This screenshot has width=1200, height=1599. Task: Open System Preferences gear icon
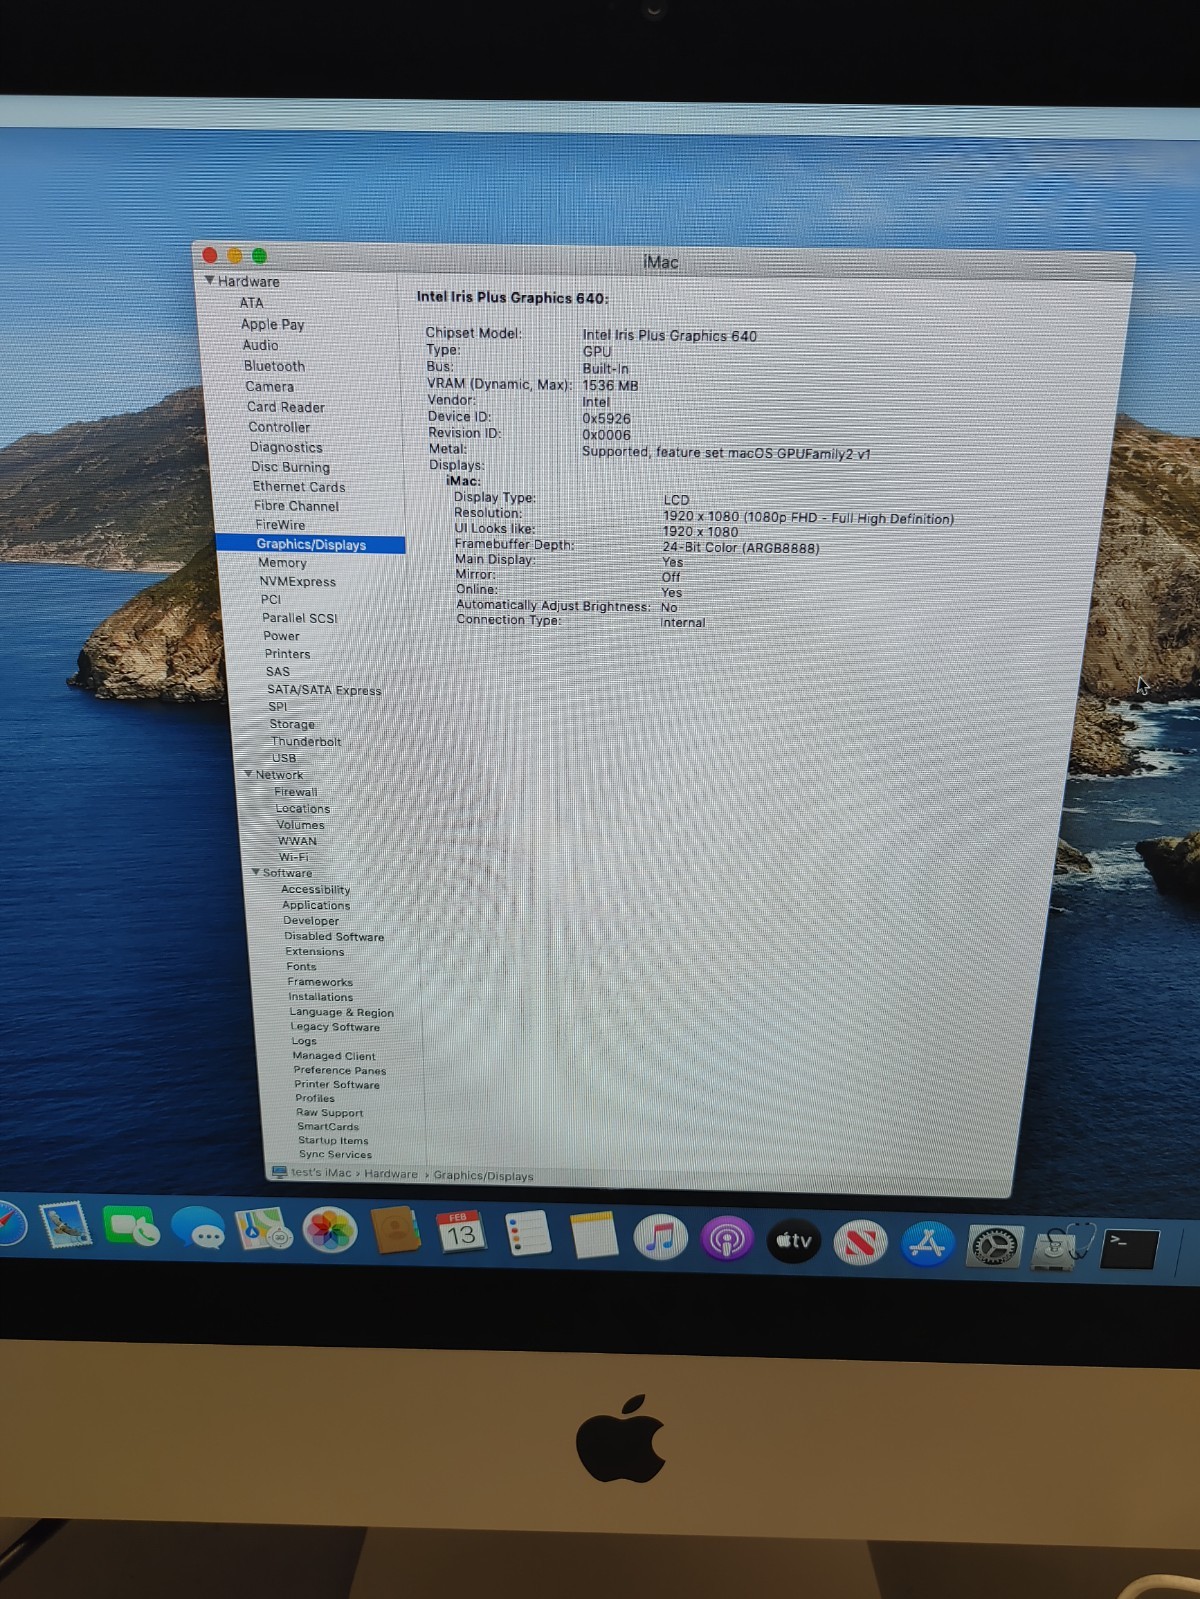pos(994,1246)
